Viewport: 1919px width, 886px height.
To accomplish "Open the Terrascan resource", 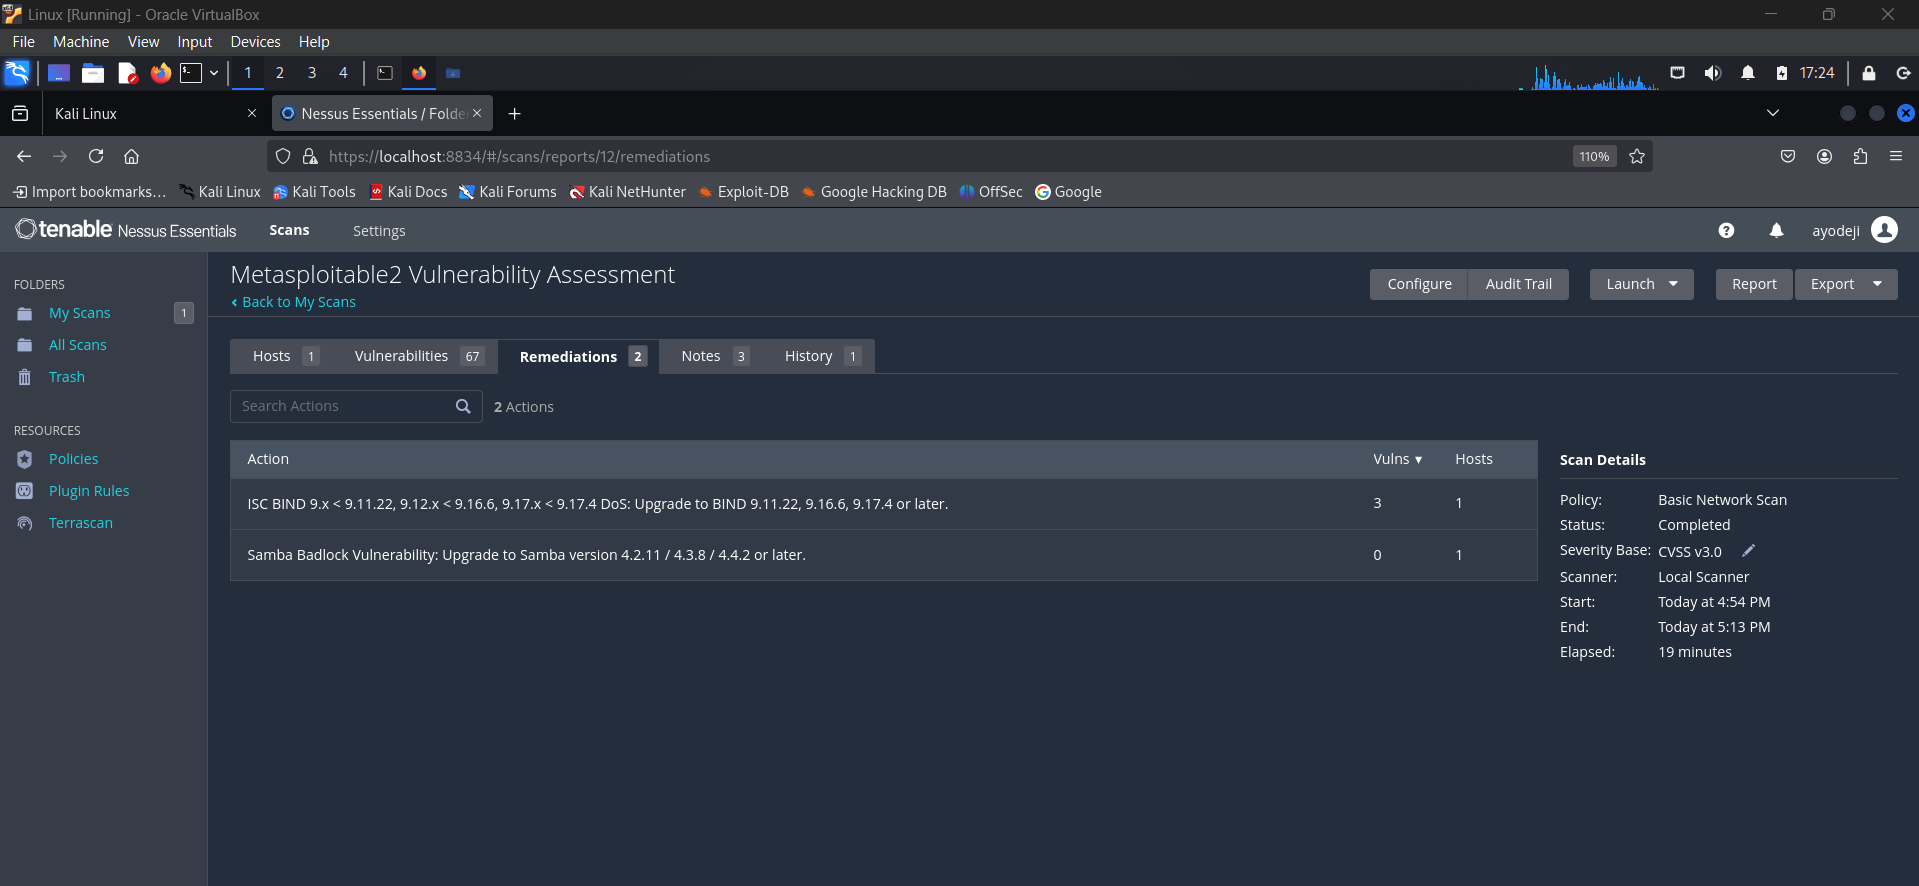I will (x=81, y=523).
